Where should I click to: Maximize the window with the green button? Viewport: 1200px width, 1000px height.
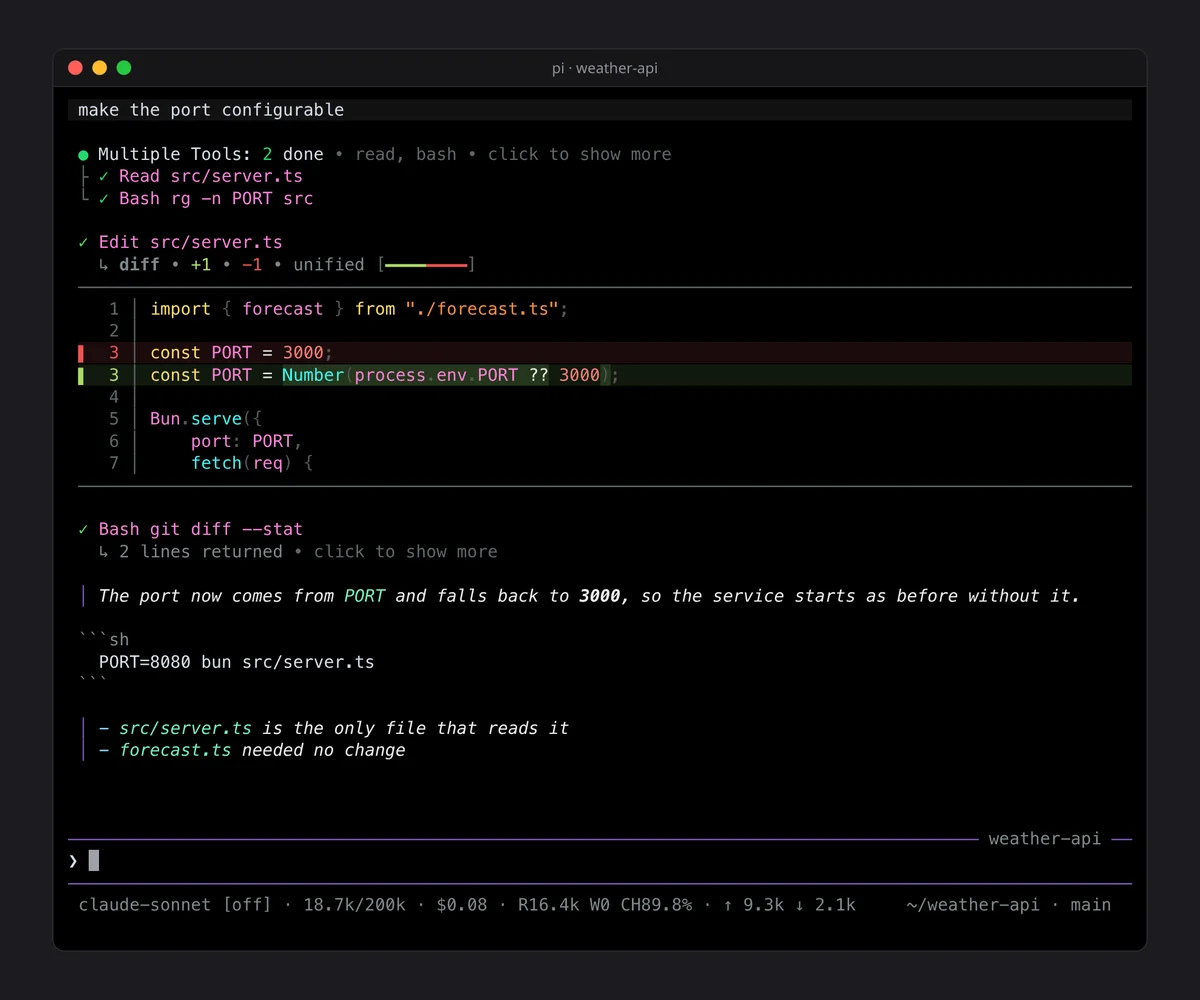coord(124,68)
